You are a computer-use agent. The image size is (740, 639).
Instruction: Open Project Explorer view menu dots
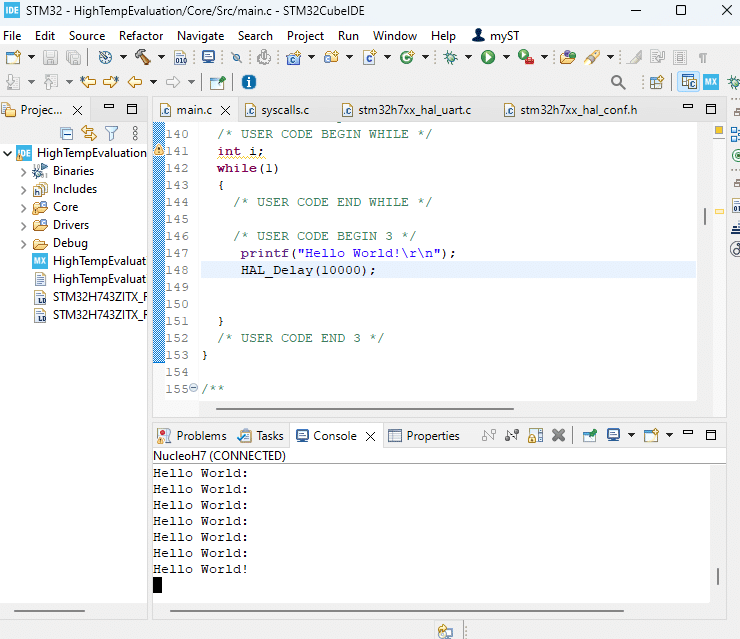135,134
